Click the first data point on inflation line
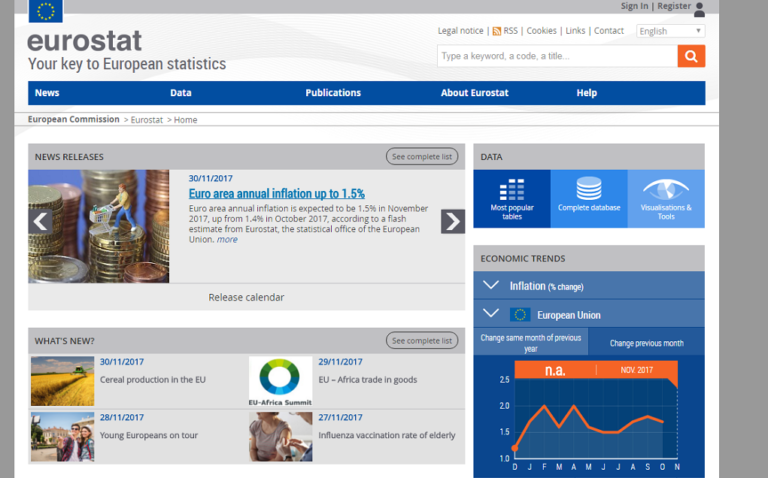The width and height of the screenshot is (768, 478). pos(515,448)
